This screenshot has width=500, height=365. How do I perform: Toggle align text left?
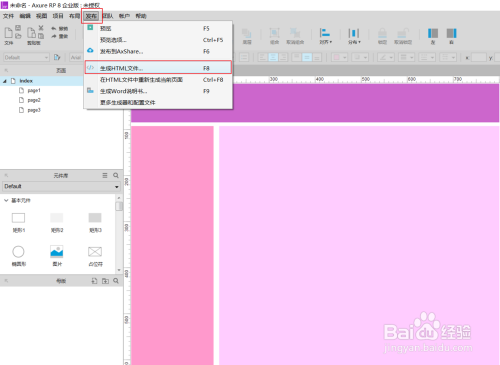point(263,57)
